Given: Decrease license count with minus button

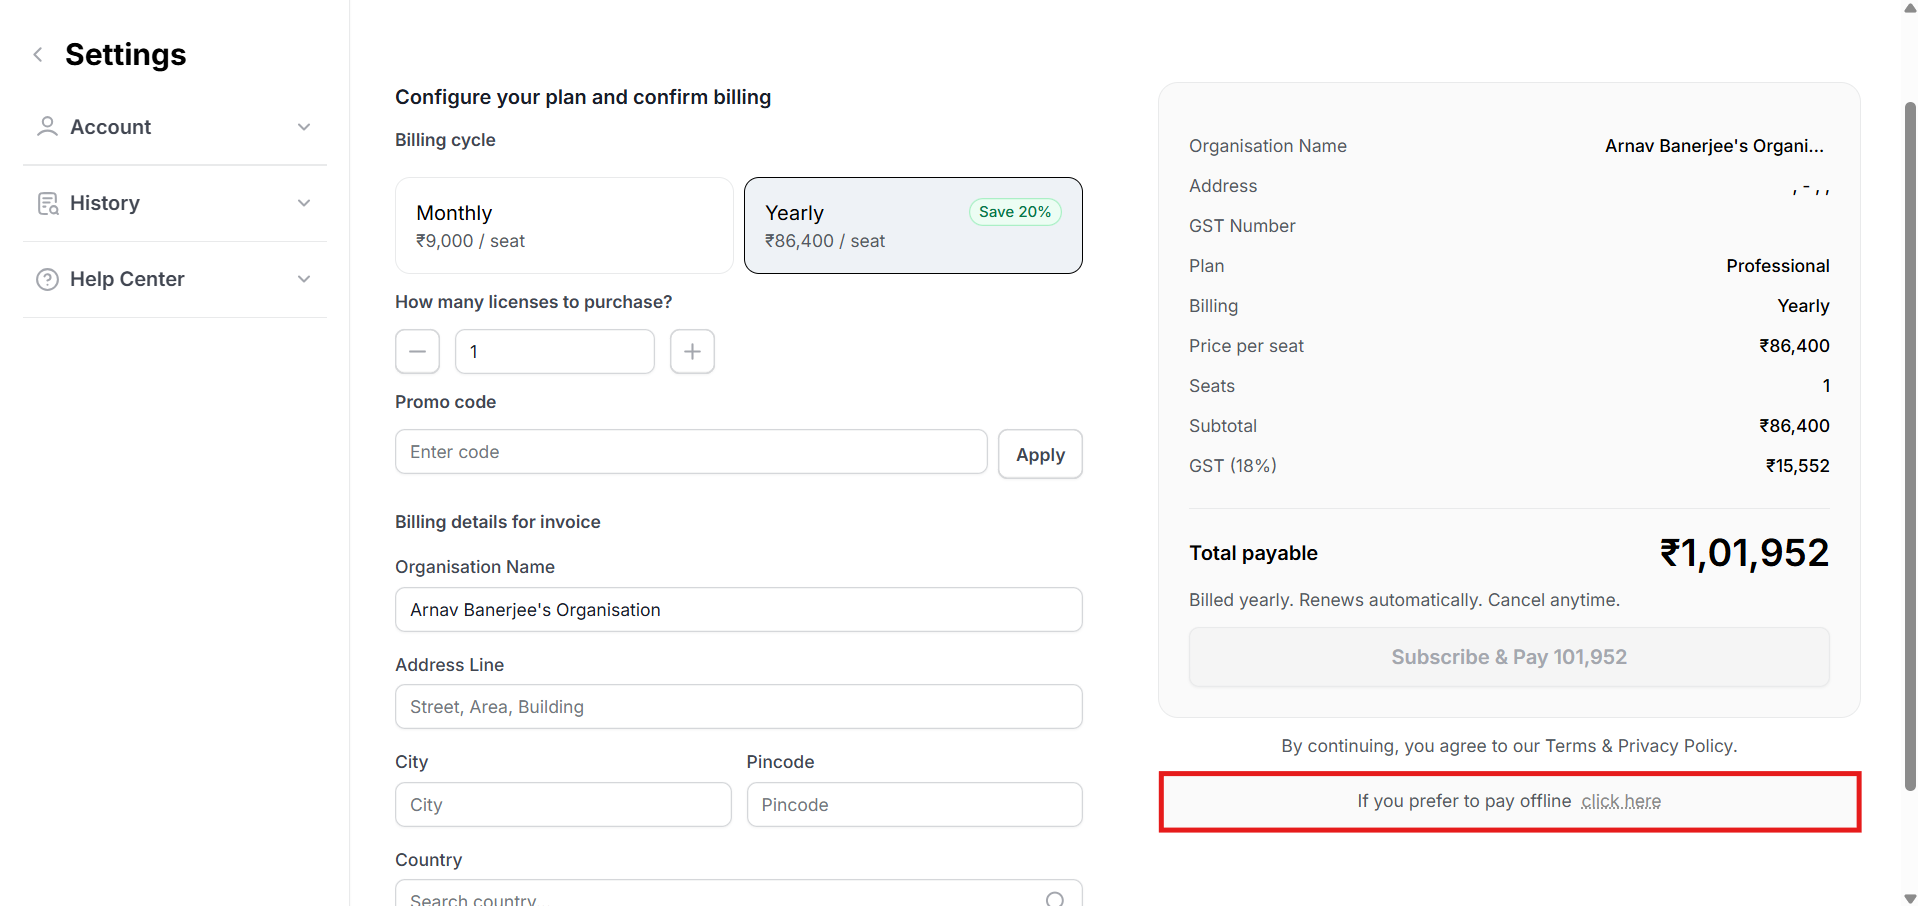Looking at the screenshot, I should click(417, 352).
